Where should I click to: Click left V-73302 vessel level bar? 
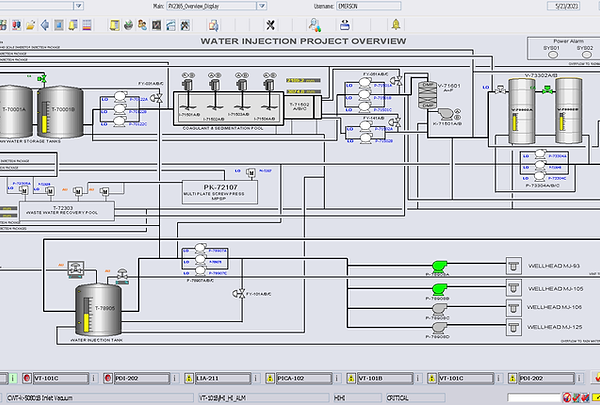(x=515, y=123)
